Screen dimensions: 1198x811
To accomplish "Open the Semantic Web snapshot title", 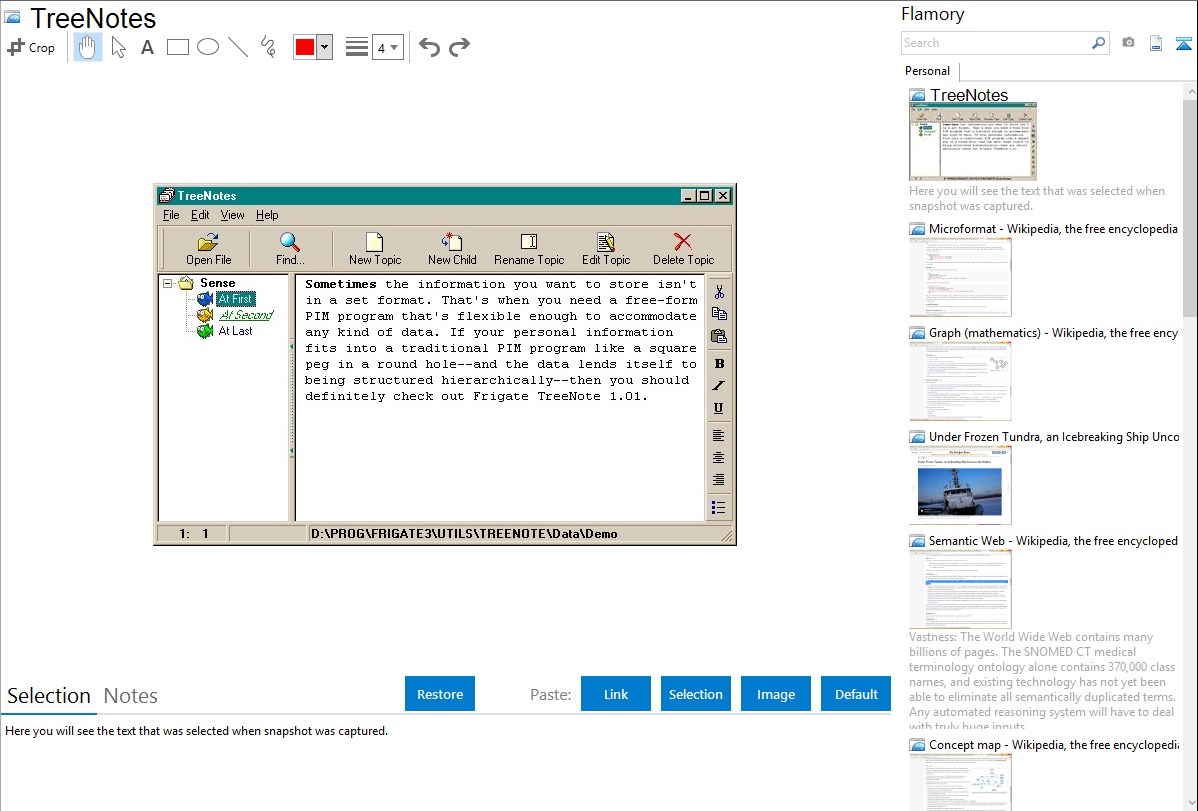I will coord(1053,540).
